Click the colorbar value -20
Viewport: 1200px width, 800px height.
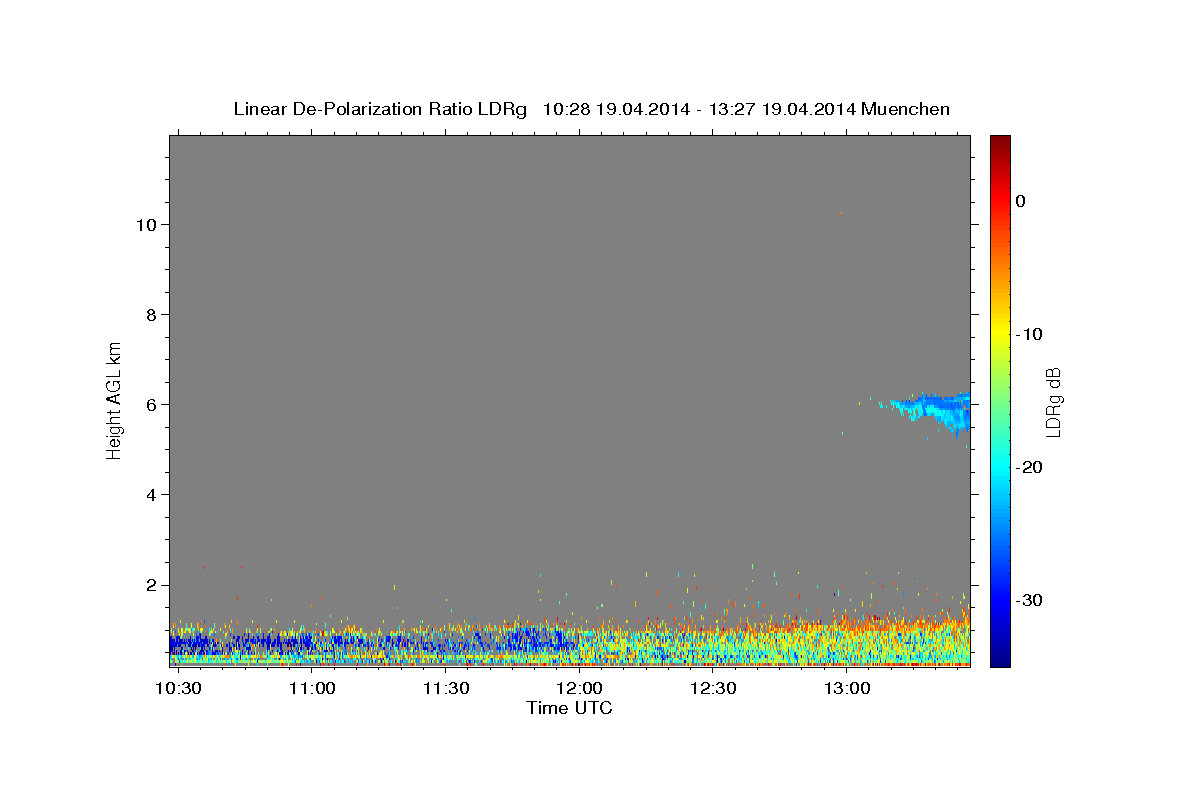coord(1029,467)
